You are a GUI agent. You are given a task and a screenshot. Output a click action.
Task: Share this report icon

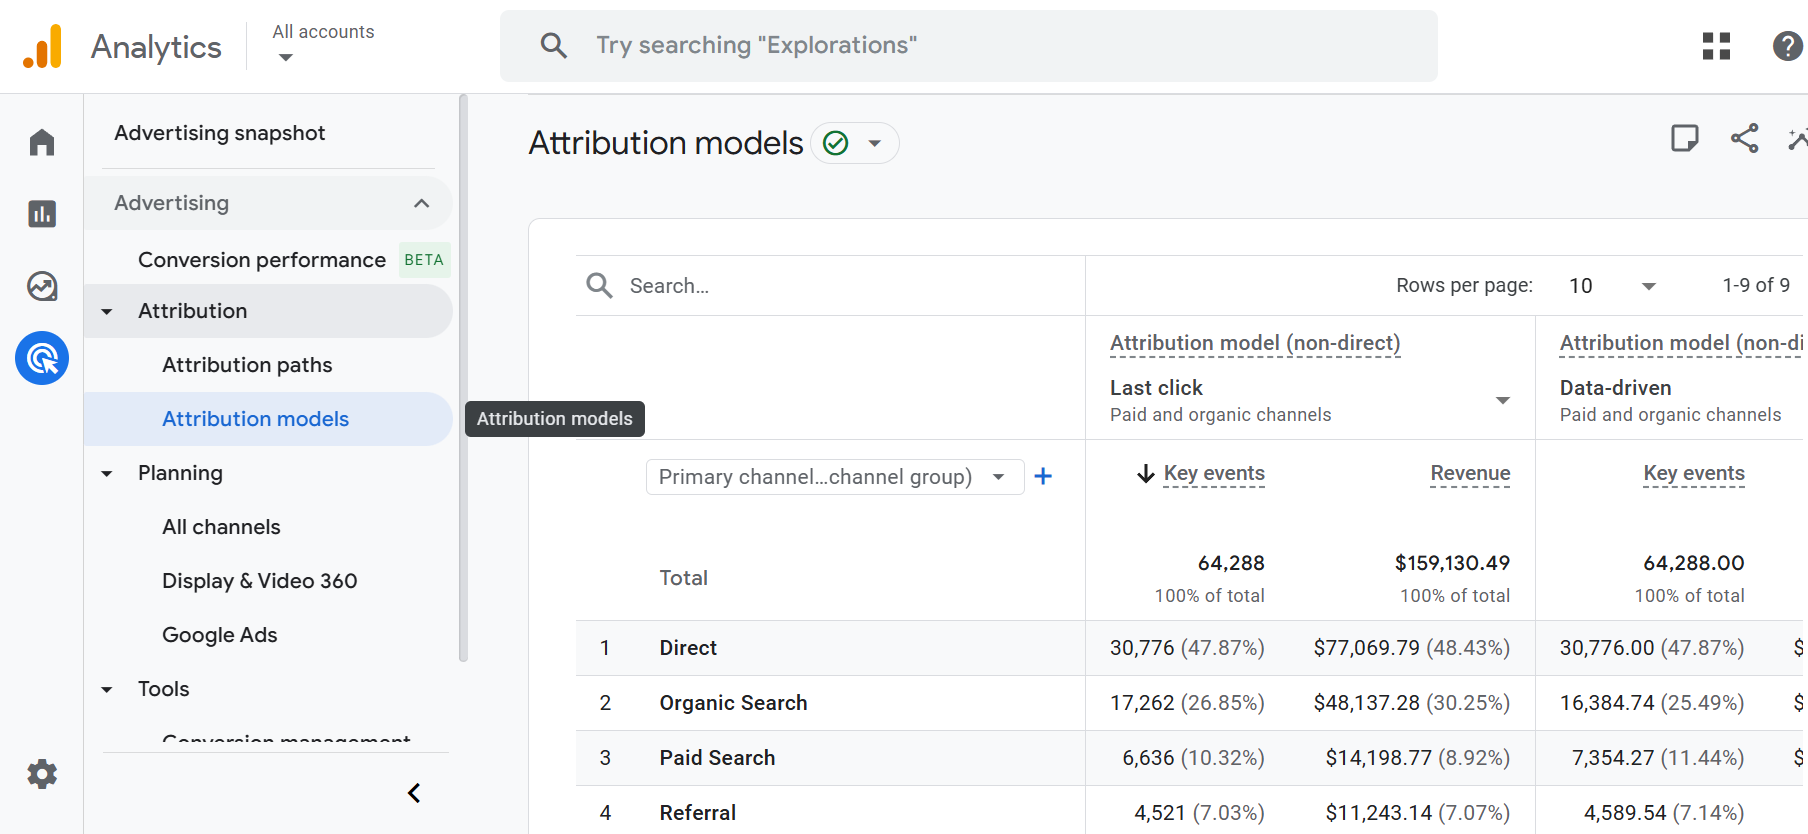point(1745,138)
